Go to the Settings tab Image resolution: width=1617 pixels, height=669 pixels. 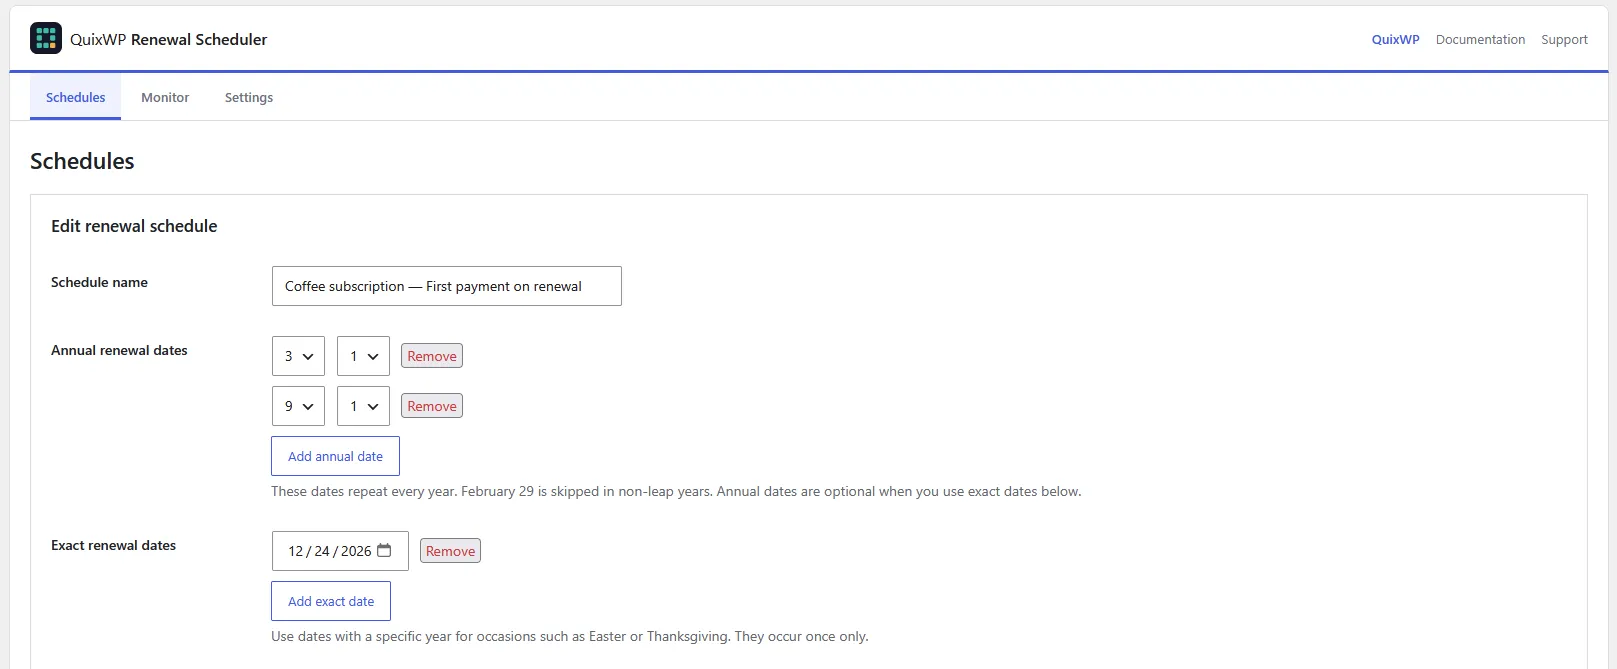point(249,97)
